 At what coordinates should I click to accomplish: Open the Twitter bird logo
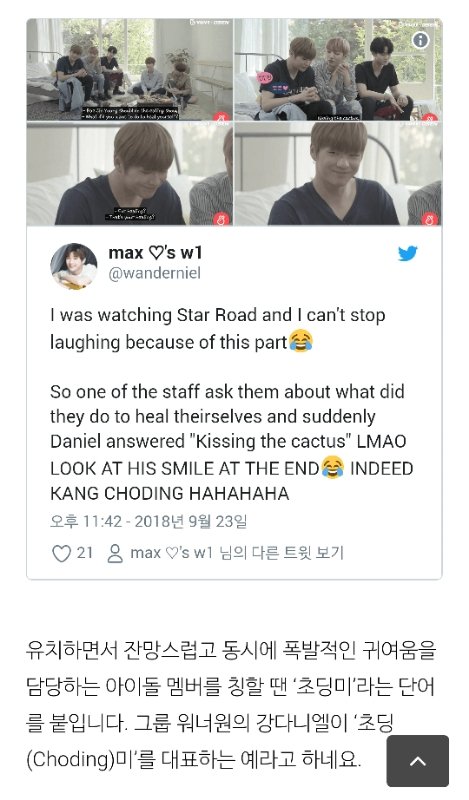[x=408, y=253]
